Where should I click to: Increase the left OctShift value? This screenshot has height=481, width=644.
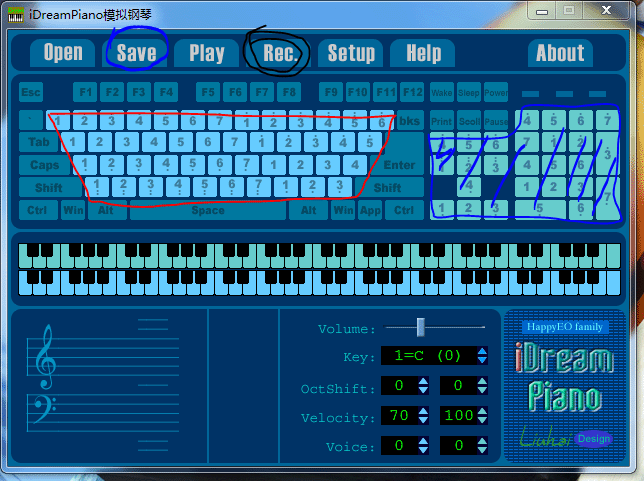pos(423,381)
